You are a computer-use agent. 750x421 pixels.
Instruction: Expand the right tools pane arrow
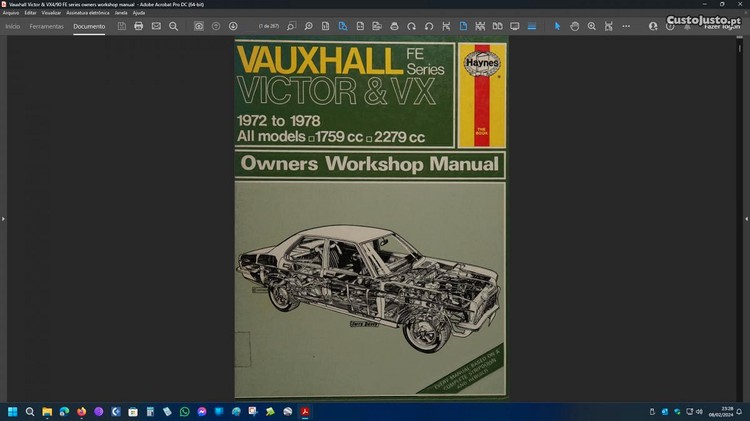(x=746, y=218)
